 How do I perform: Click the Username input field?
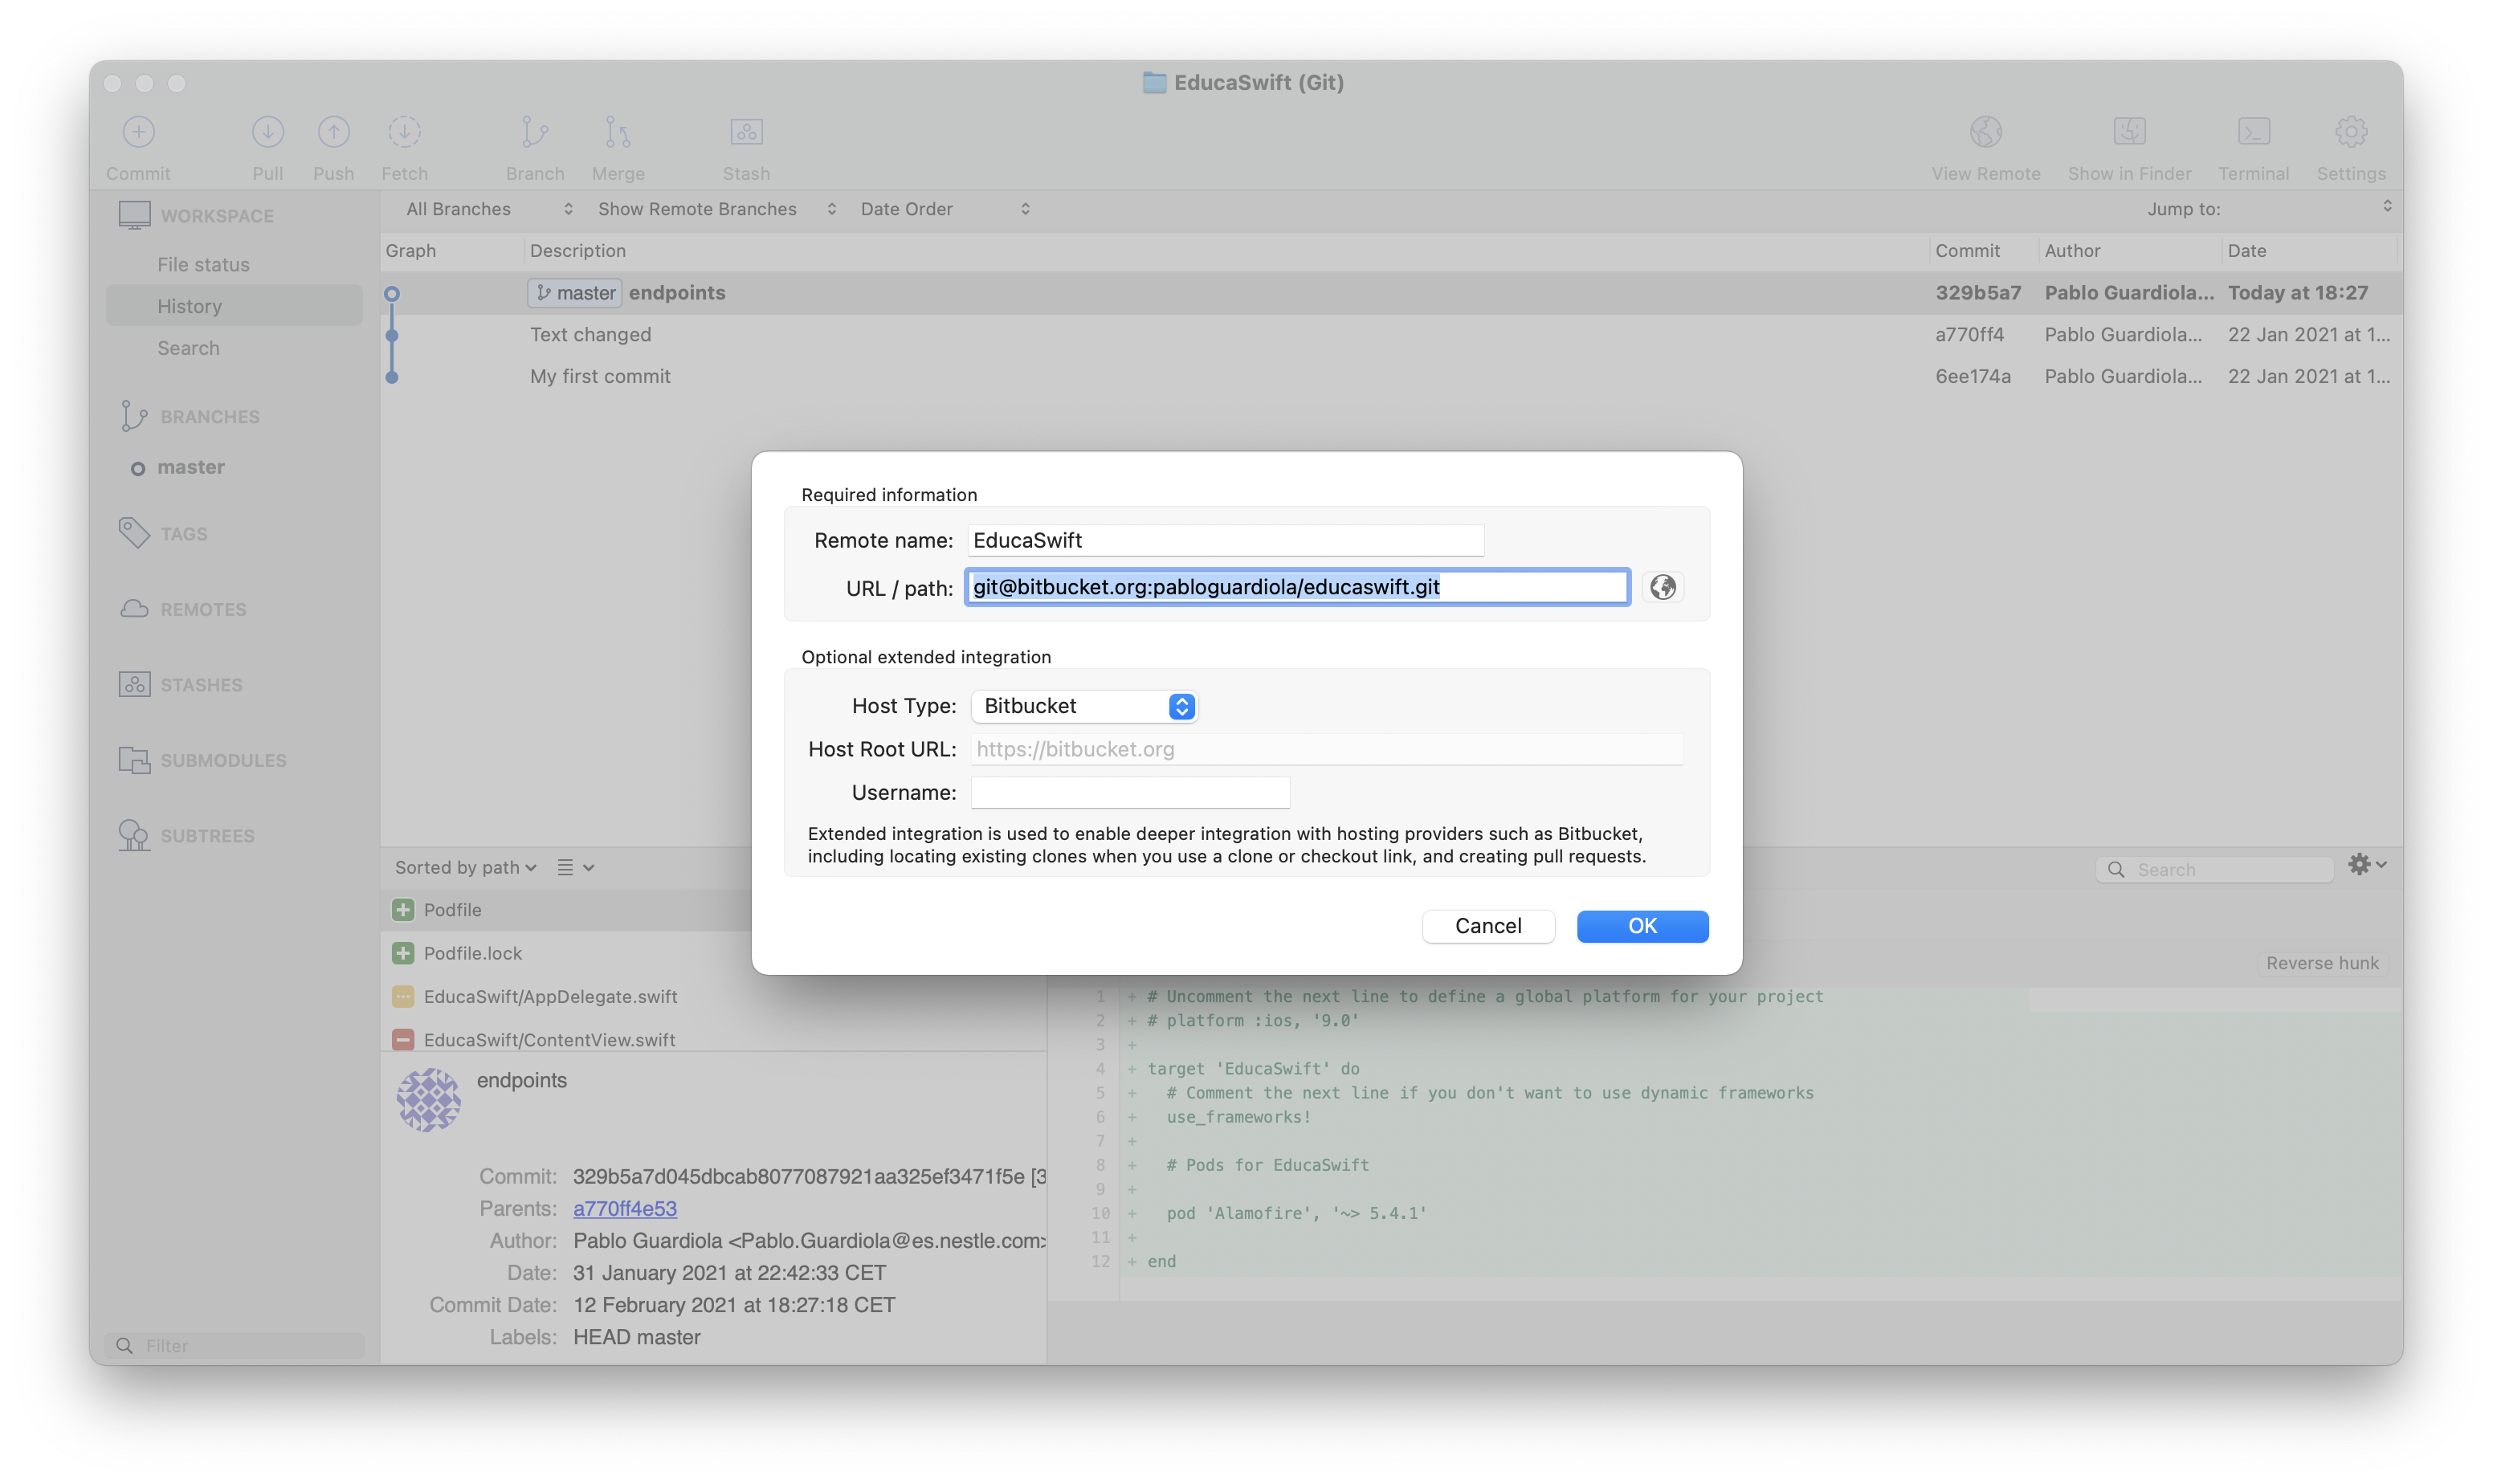1129,793
